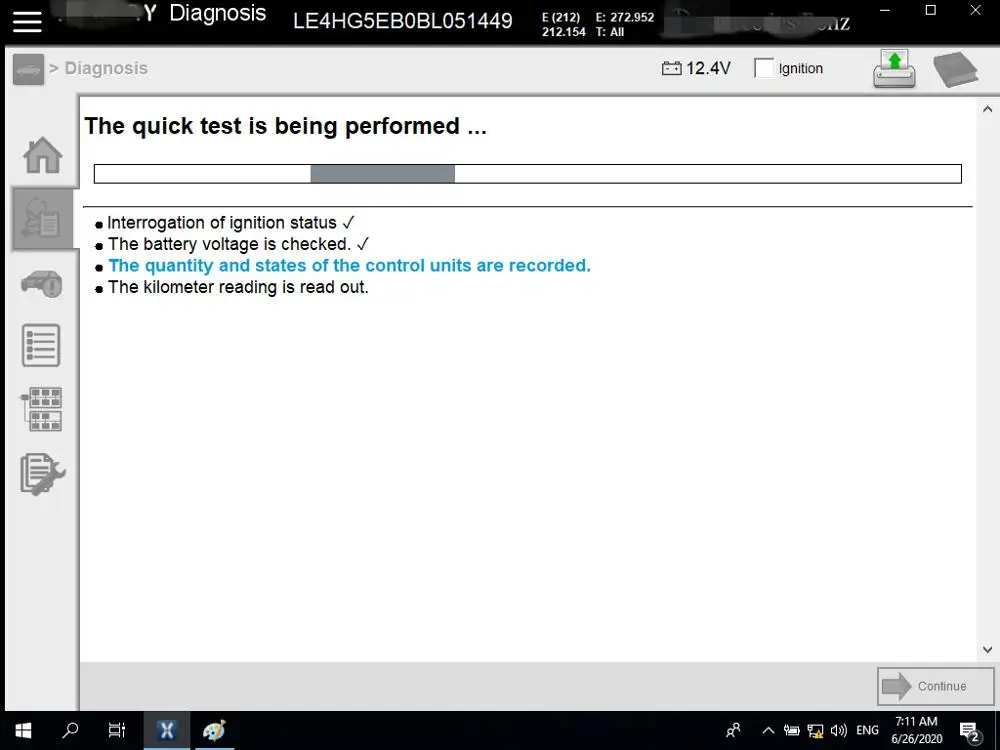Open Windows taskbar search
The width and height of the screenshot is (1000, 750).
point(70,730)
